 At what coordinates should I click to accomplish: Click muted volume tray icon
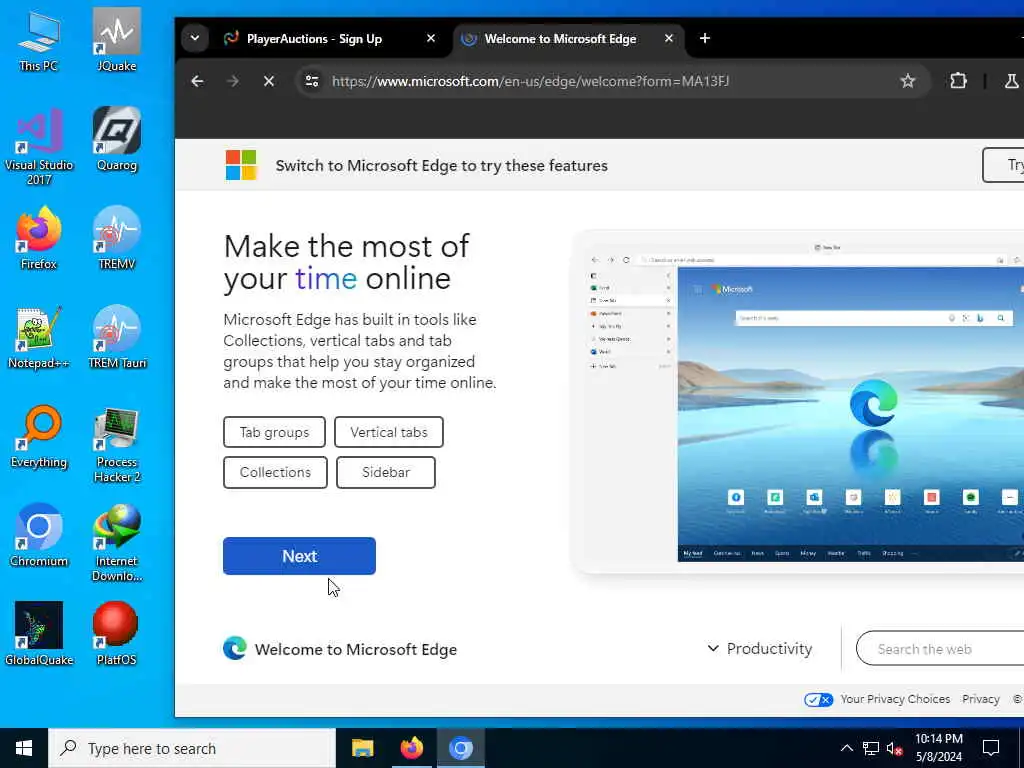coord(895,748)
